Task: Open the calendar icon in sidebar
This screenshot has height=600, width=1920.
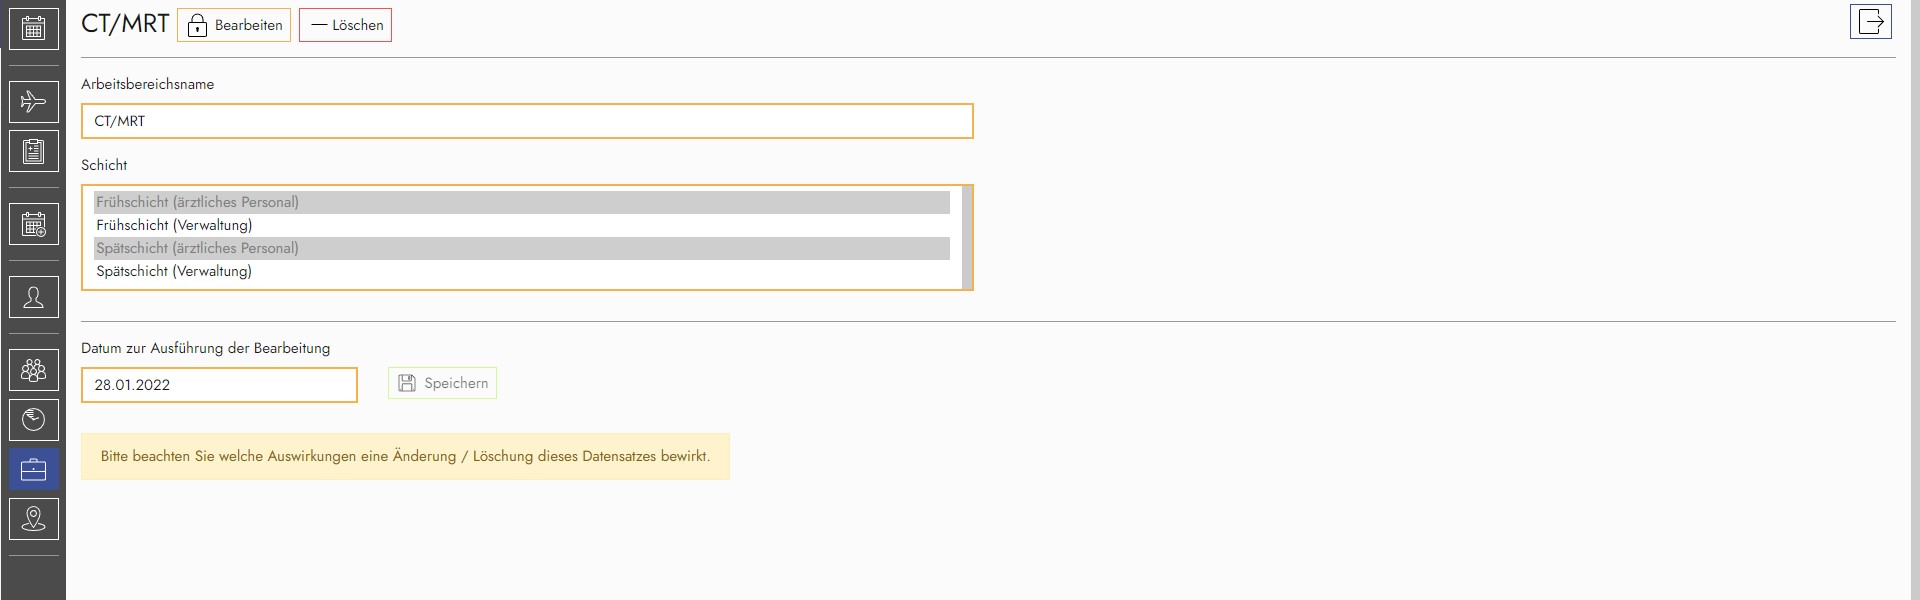Action: tap(33, 28)
